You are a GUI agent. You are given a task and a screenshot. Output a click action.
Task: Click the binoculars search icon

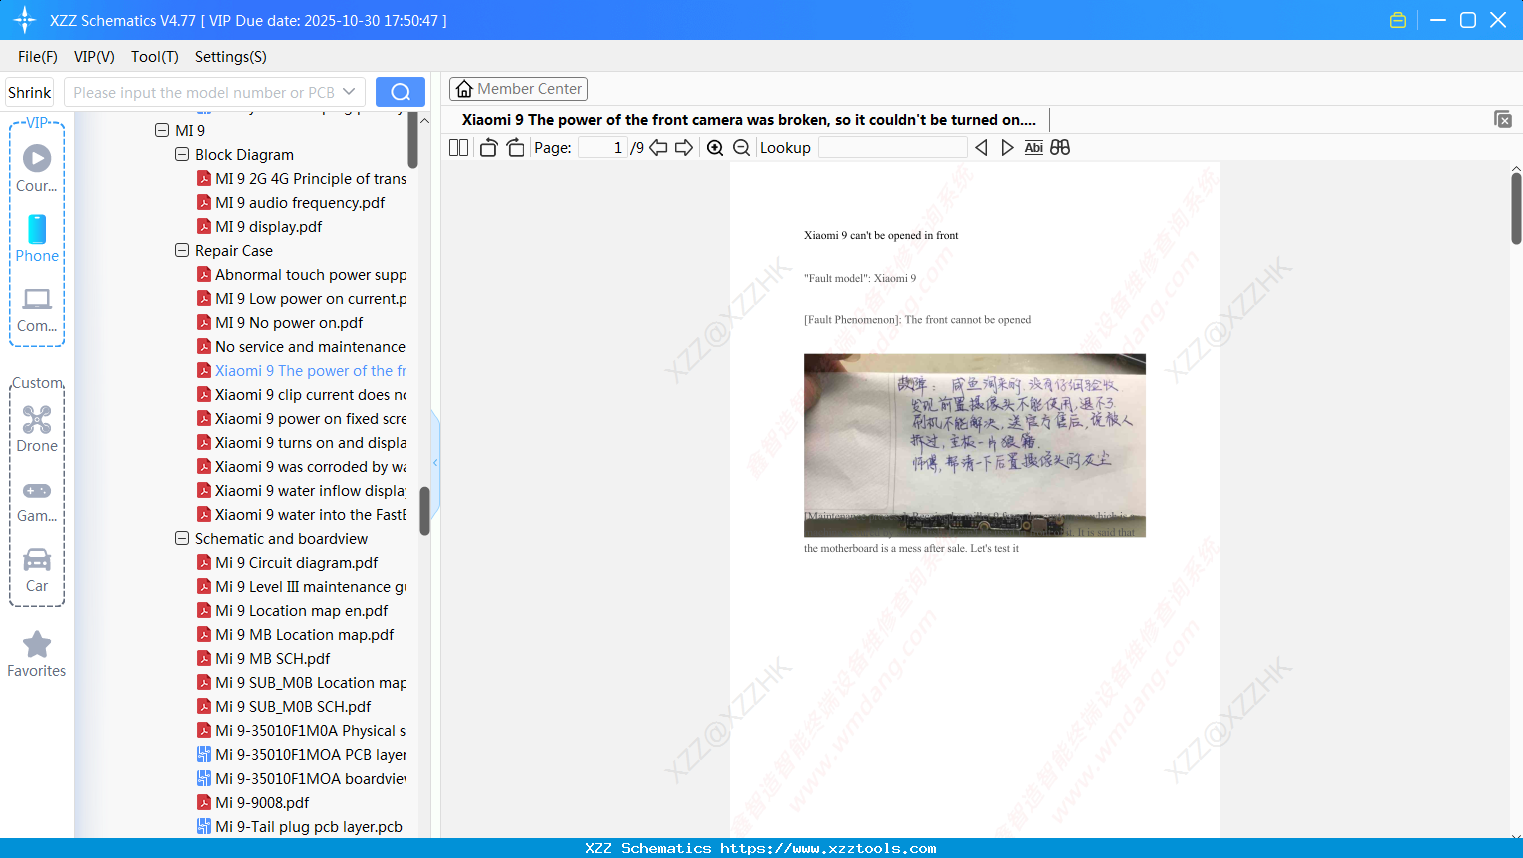click(1060, 148)
